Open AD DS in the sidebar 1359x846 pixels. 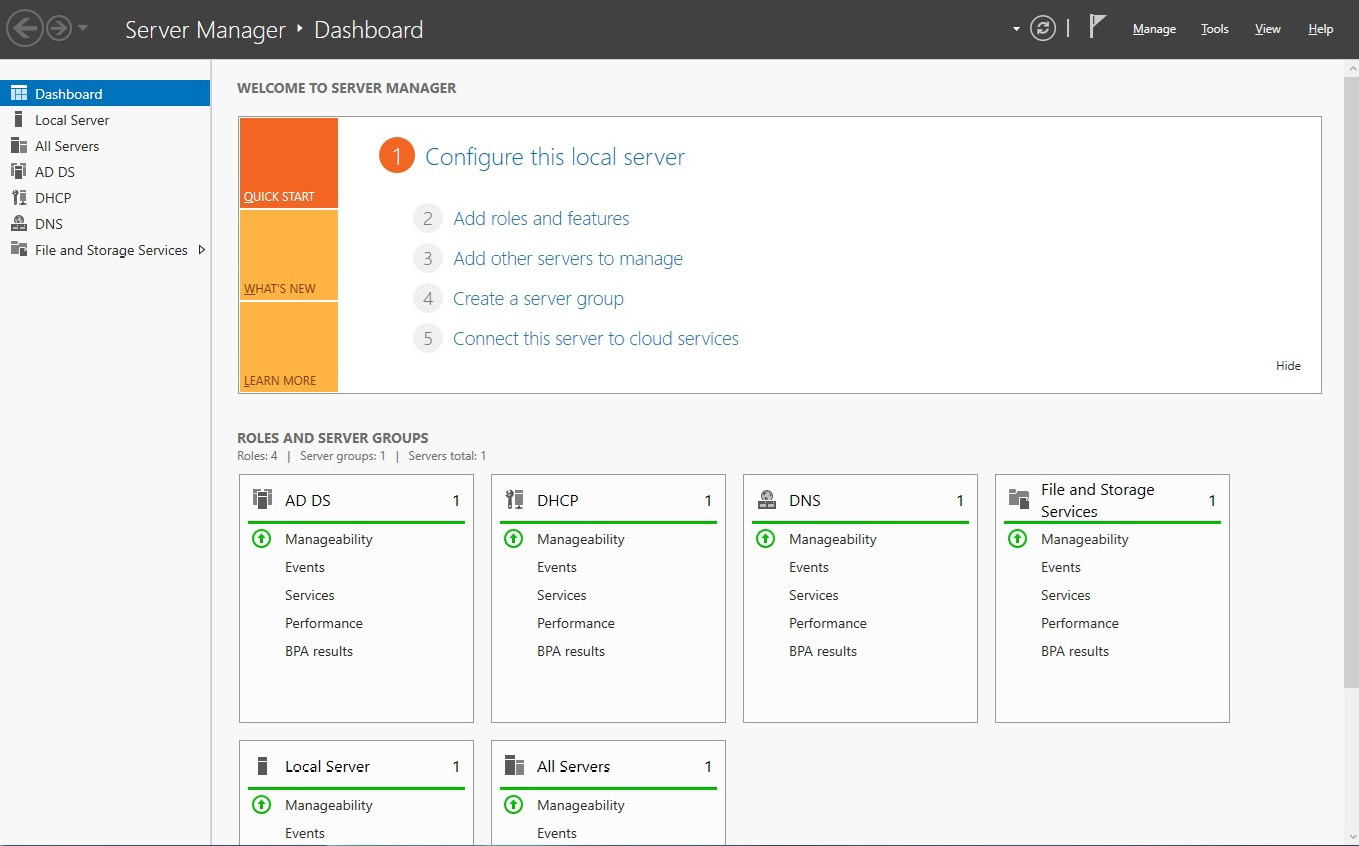(x=105, y=171)
